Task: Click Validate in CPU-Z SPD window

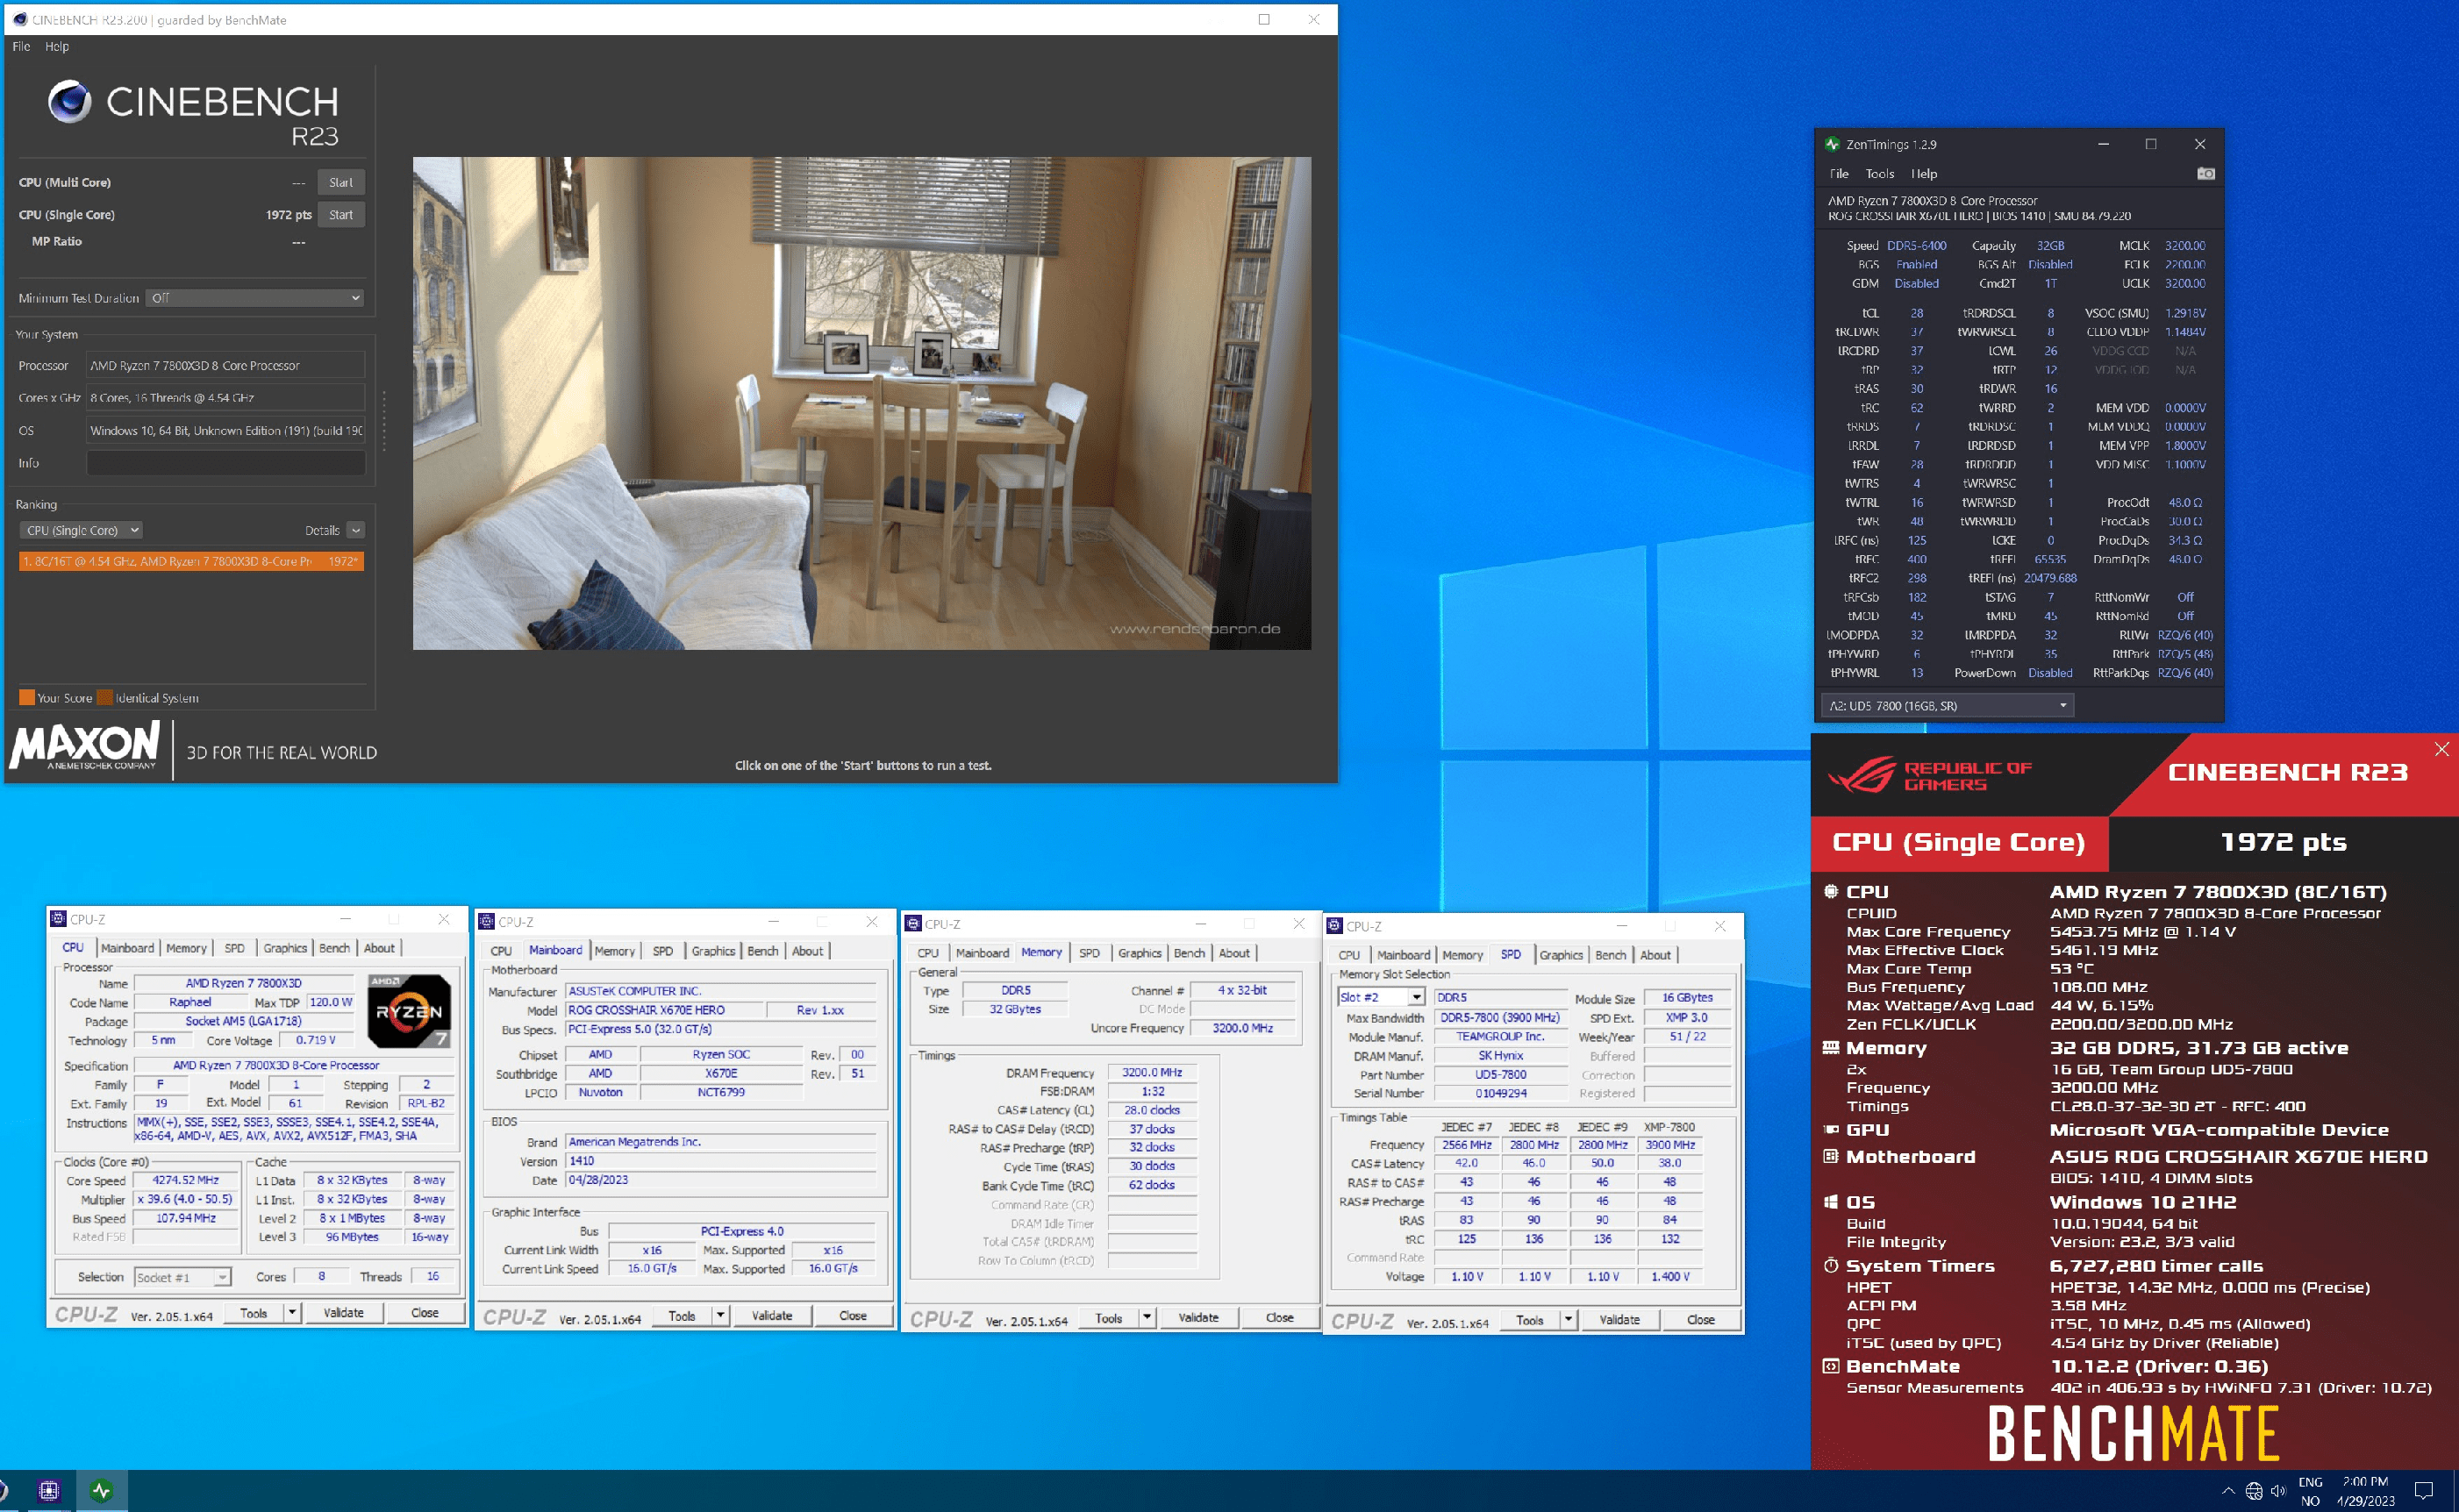Action: click(x=1619, y=1320)
